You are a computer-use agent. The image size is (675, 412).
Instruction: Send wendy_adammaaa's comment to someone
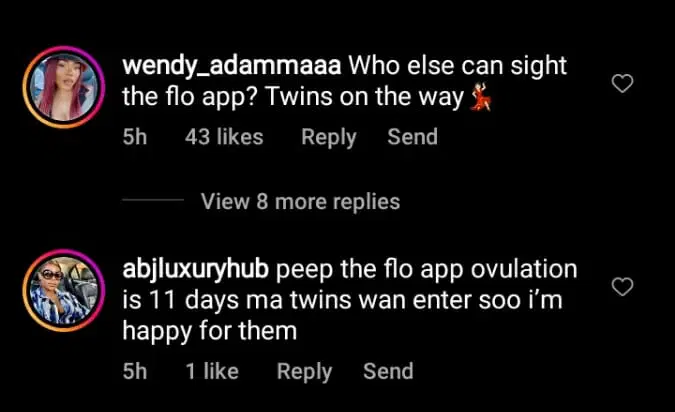(x=412, y=137)
